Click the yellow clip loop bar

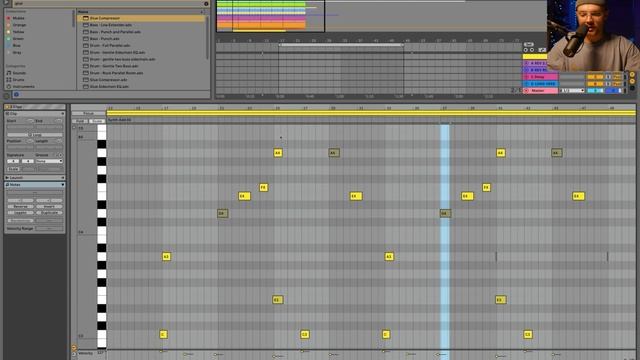click(x=371, y=113)
